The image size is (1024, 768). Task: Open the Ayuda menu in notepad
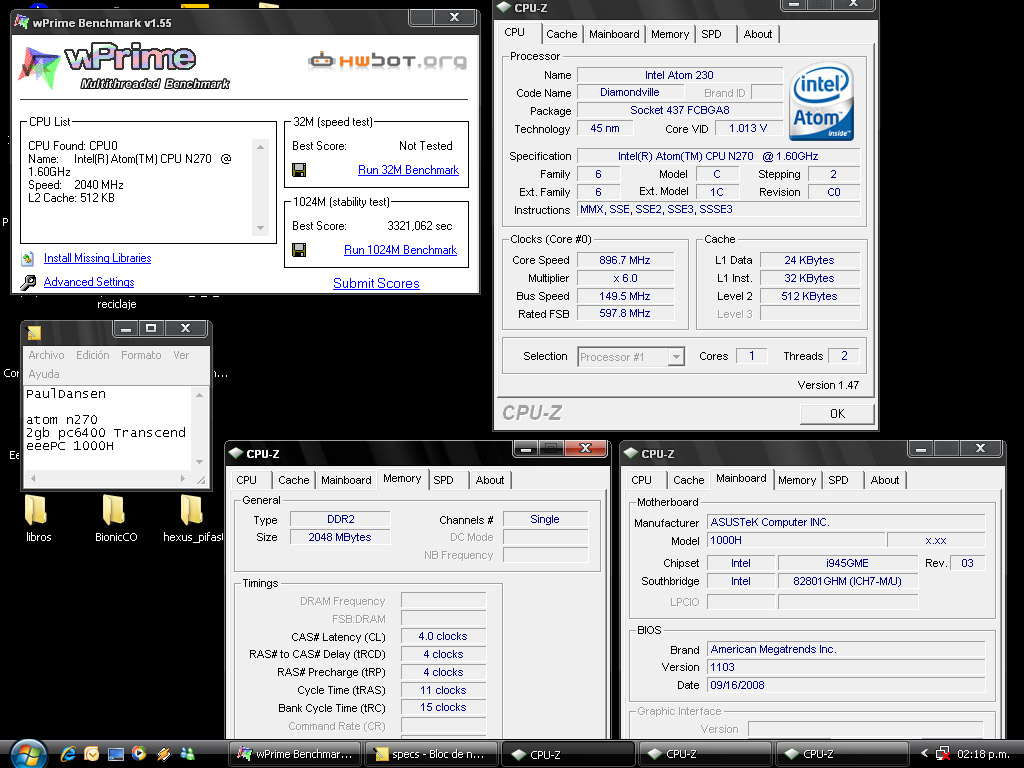44,374
